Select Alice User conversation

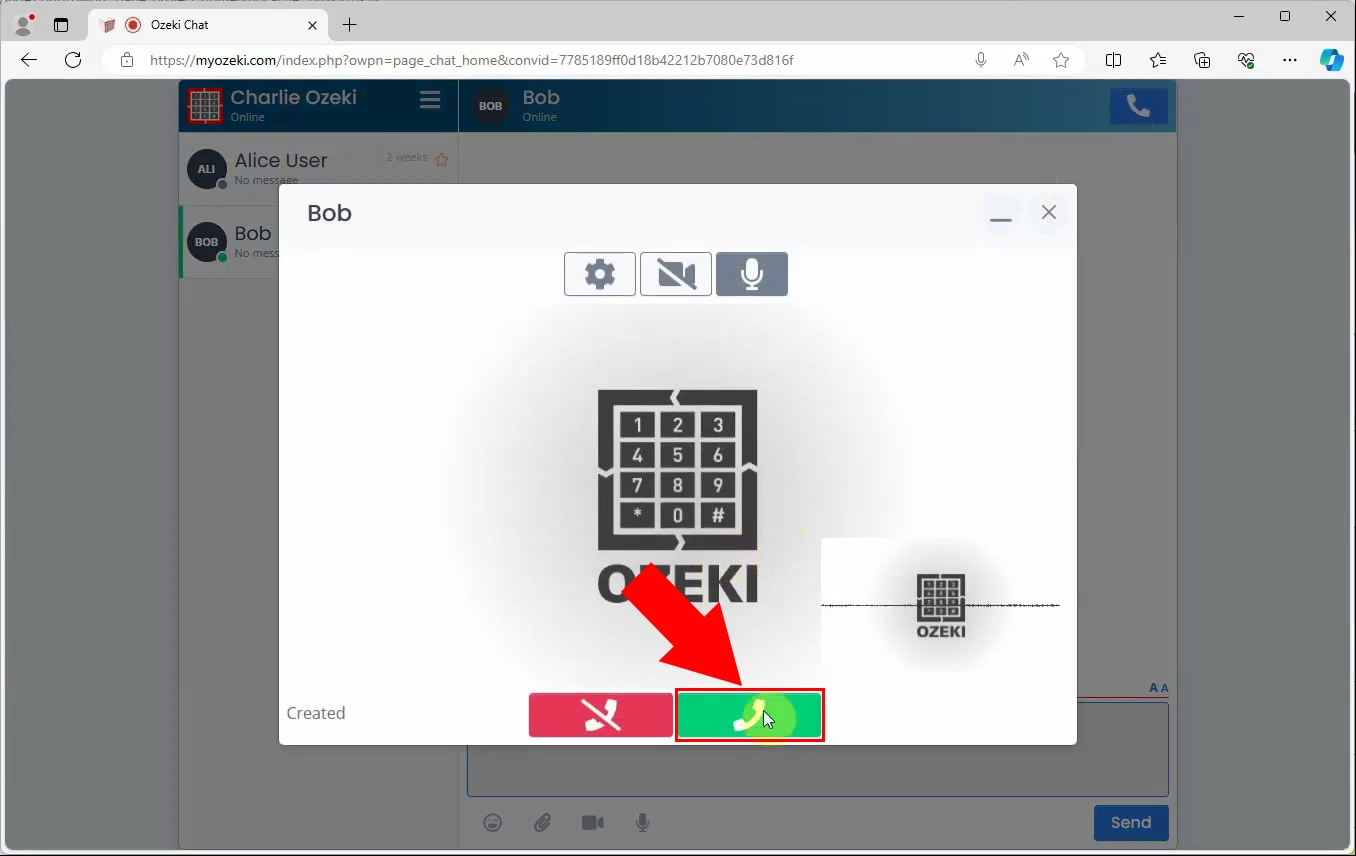click(x=318, y=169)
